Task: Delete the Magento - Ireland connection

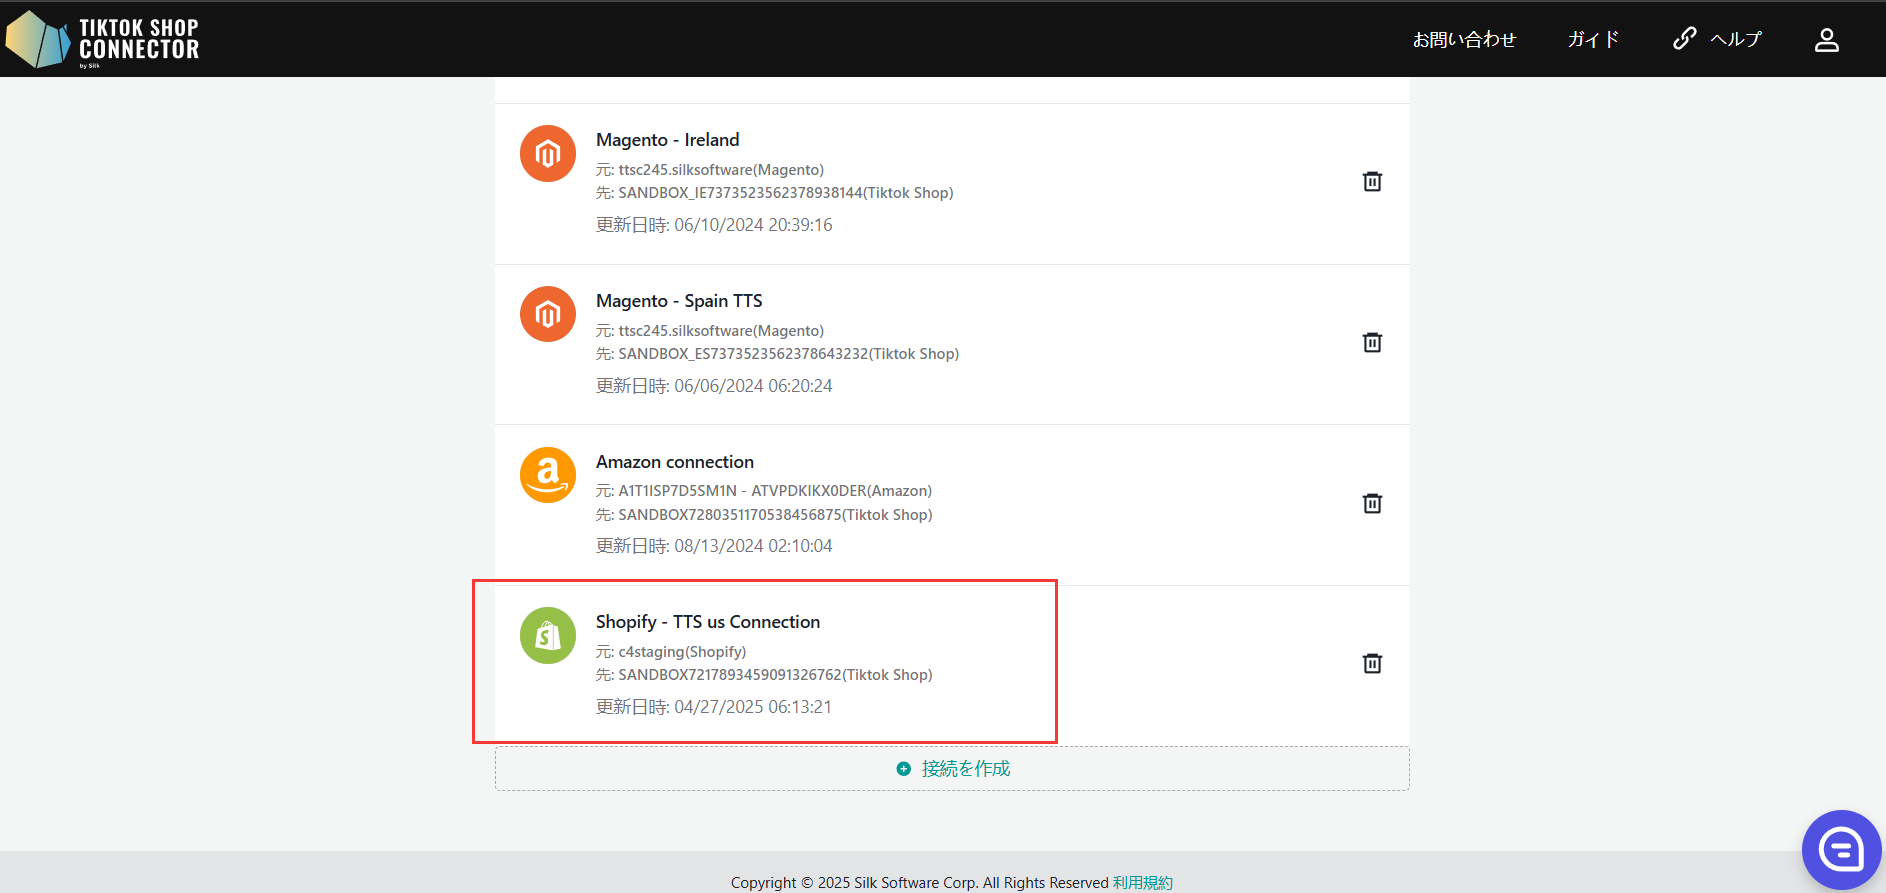Action: click(x=1372, y=181)
